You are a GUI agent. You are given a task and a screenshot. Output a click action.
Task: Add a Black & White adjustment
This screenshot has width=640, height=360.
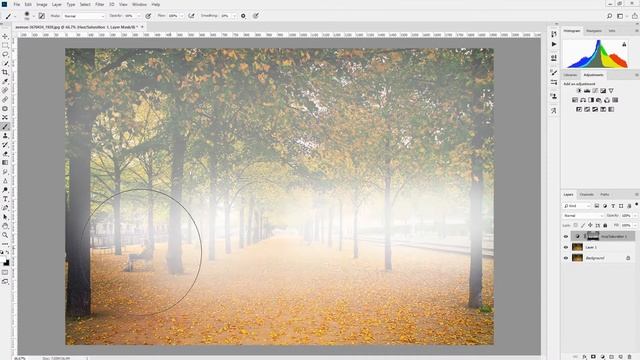(x=591, y=100)
